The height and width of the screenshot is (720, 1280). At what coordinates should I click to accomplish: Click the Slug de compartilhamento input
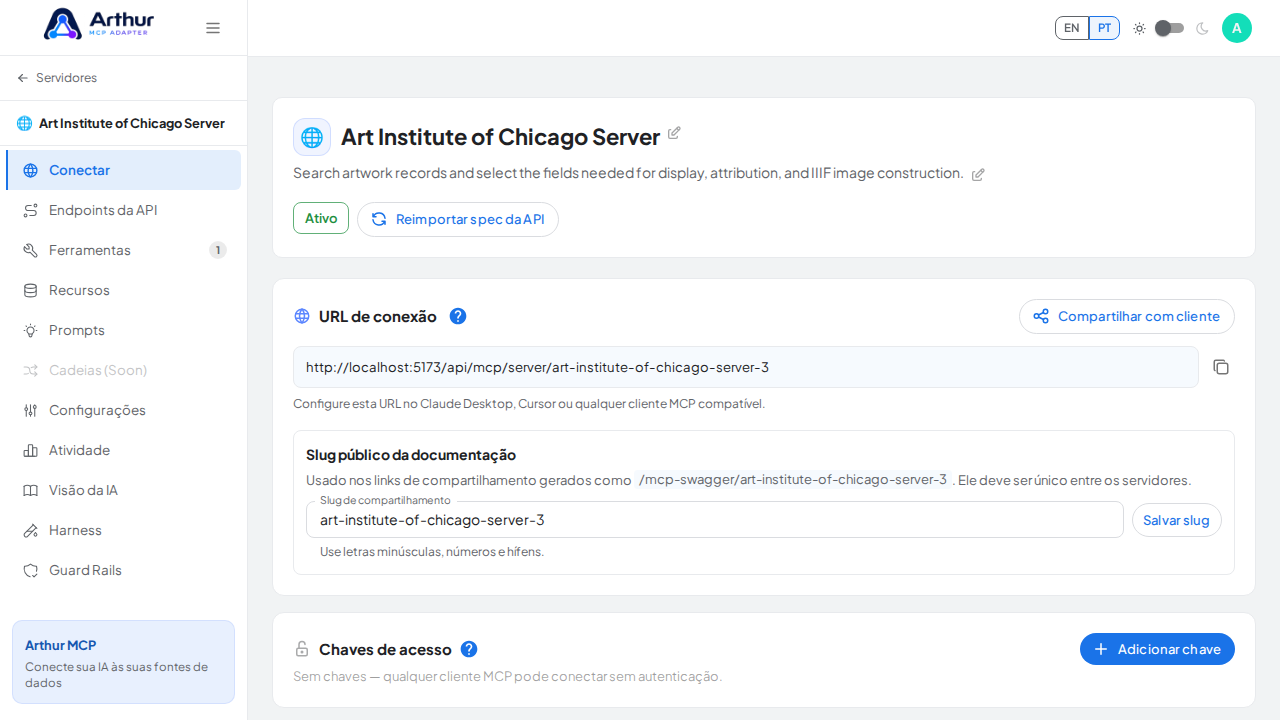715,520
